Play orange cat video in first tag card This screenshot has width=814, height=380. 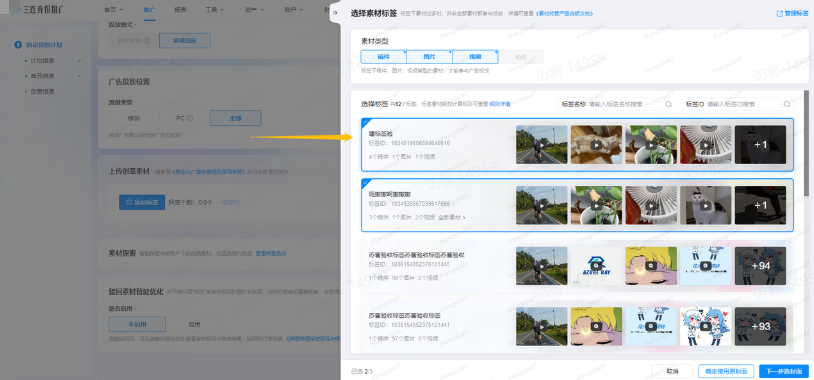click(596, 145)
